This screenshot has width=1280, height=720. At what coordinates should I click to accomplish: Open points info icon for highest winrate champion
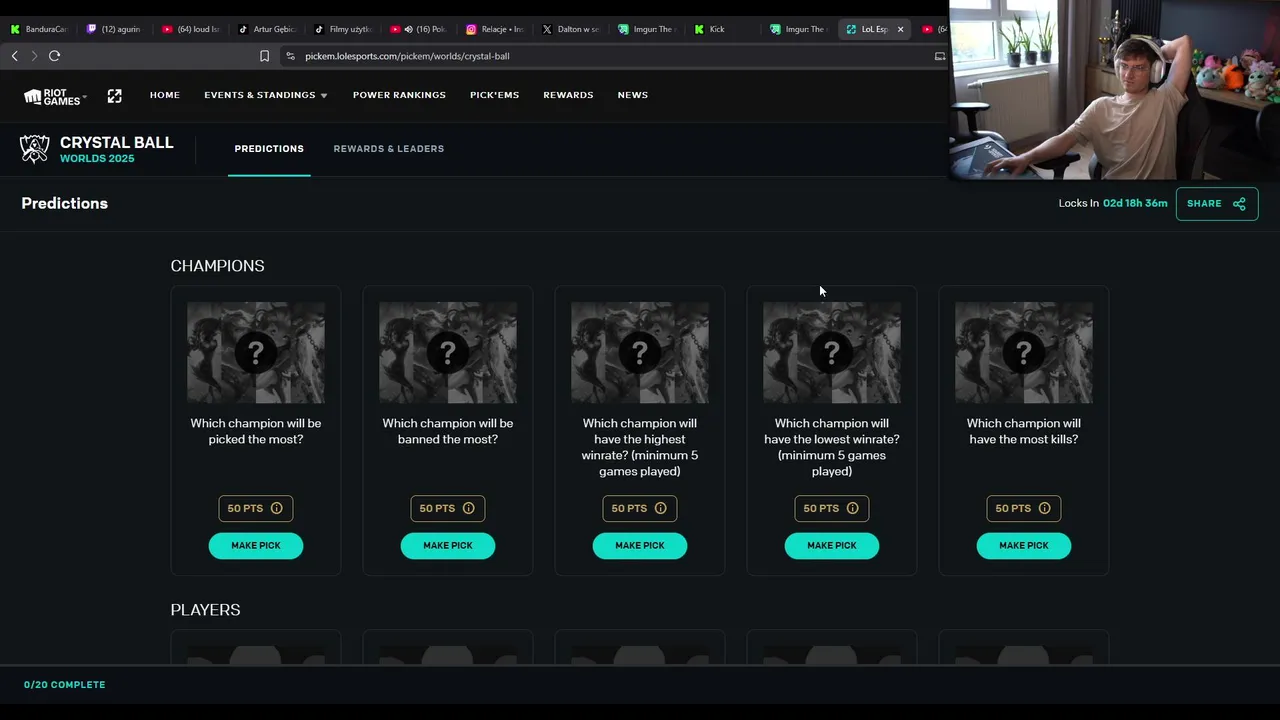661,508
